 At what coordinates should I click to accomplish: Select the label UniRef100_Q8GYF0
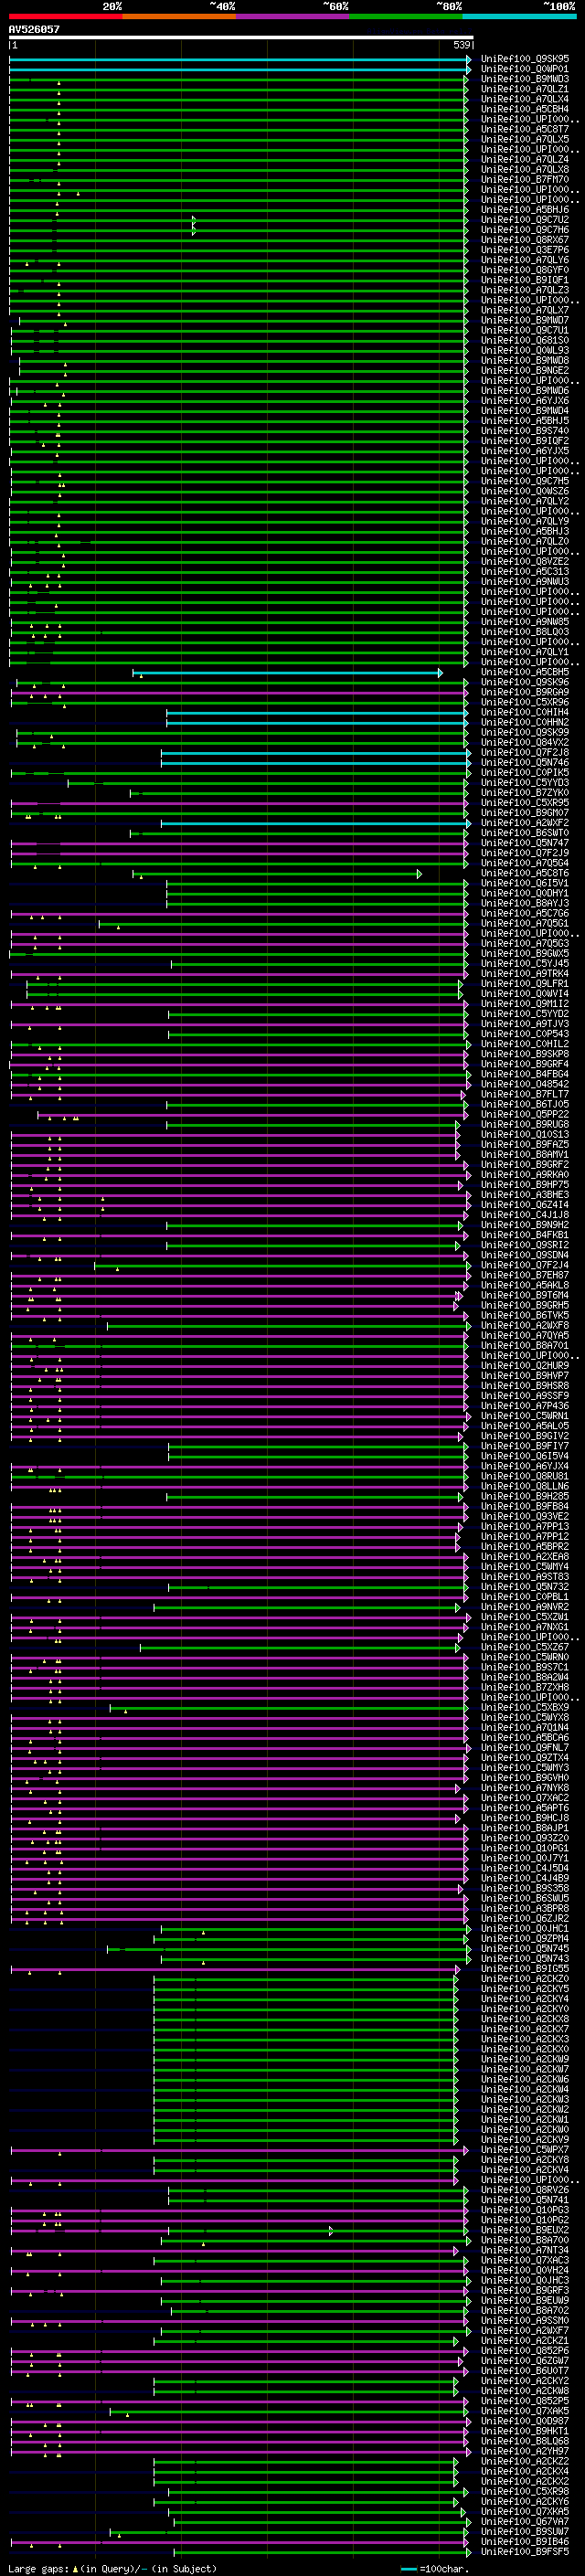click(x=525, y=270)
